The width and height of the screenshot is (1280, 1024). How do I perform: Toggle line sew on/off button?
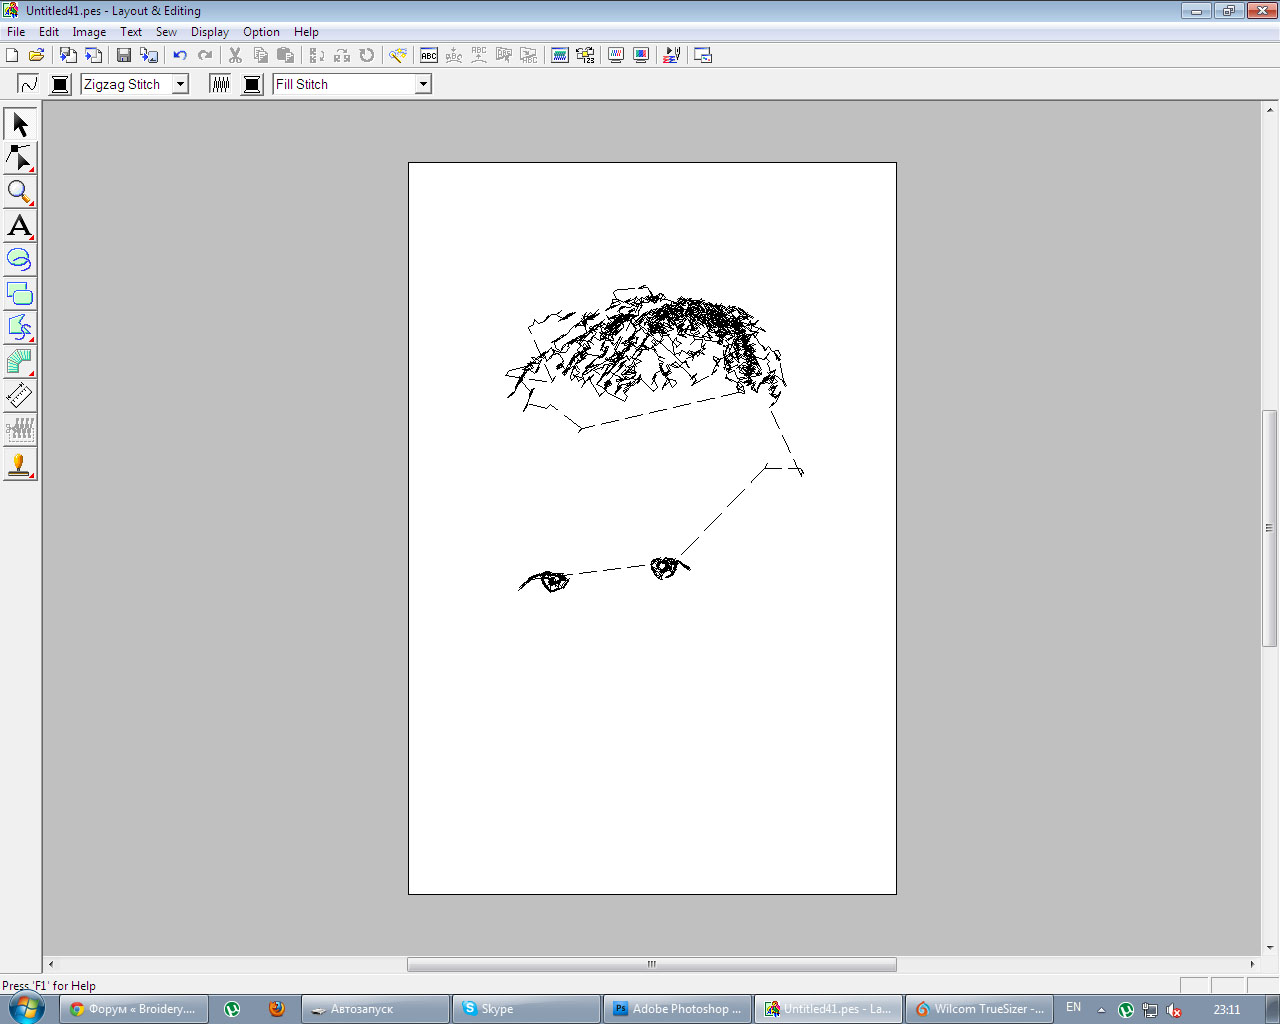(x=28, y=84)
